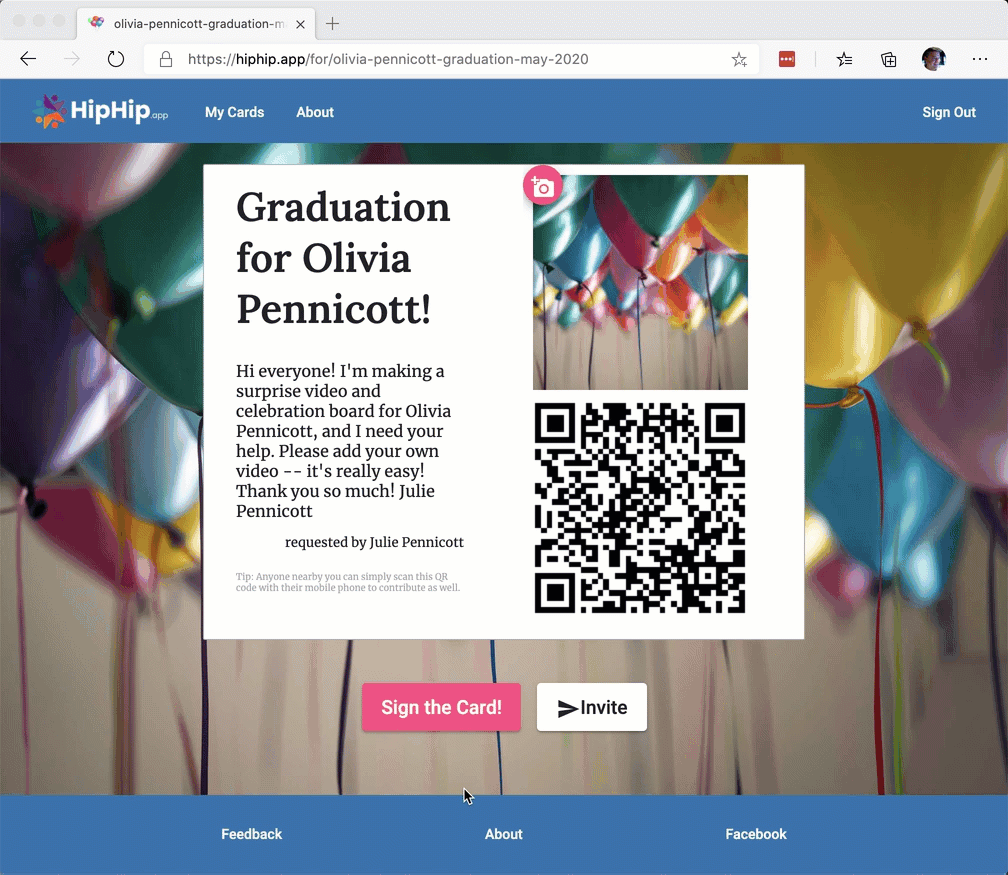Image resolution: width=1008 pixels, height=875 pixels.
Task: Click the grayed-out forward arrow
Action: (72, 59)
